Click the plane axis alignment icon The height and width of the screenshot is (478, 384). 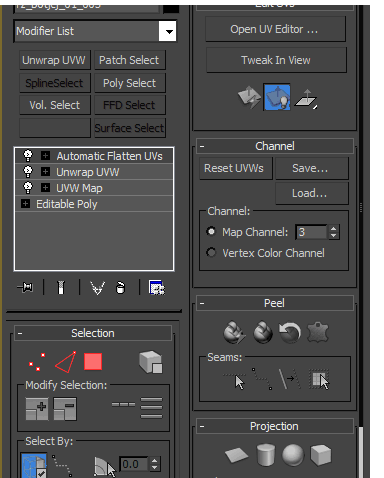point(306,98)
